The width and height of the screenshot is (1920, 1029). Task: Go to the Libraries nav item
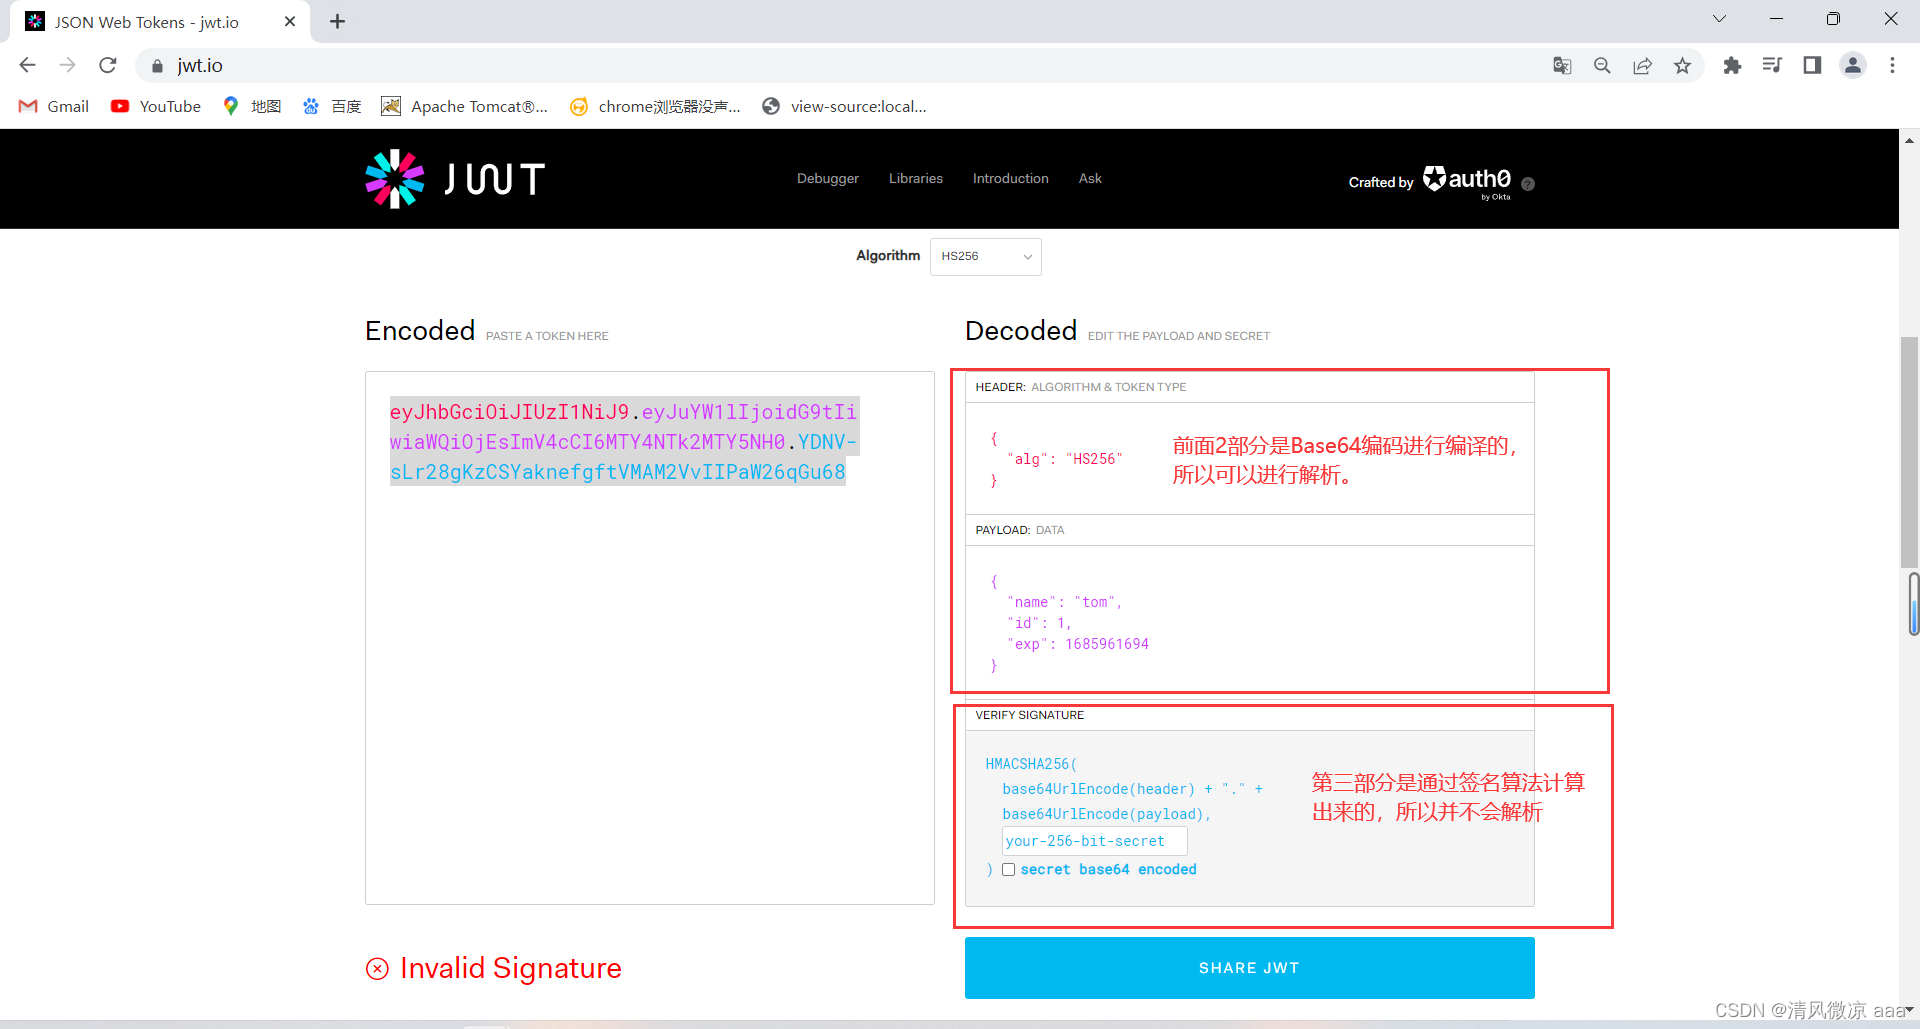(916, 178)
